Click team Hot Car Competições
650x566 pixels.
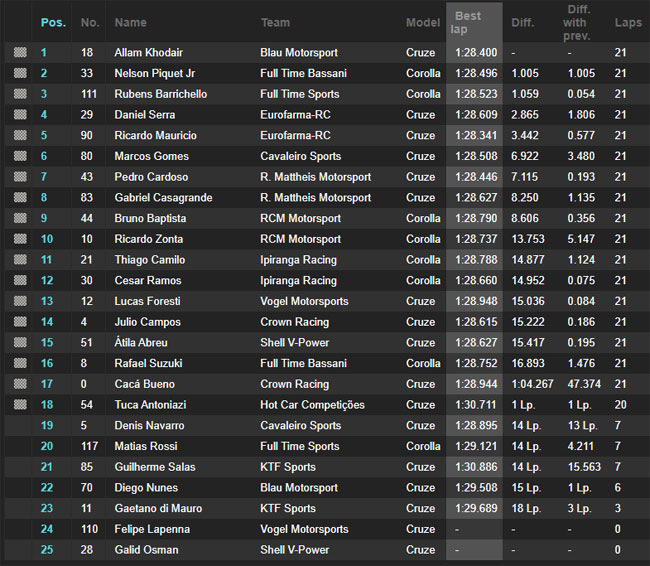click(313, 404)
